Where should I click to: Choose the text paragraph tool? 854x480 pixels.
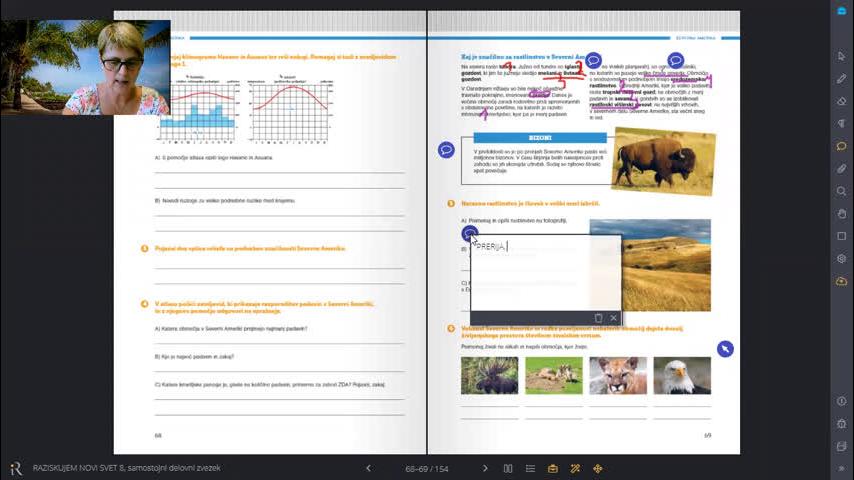point(841,123)
